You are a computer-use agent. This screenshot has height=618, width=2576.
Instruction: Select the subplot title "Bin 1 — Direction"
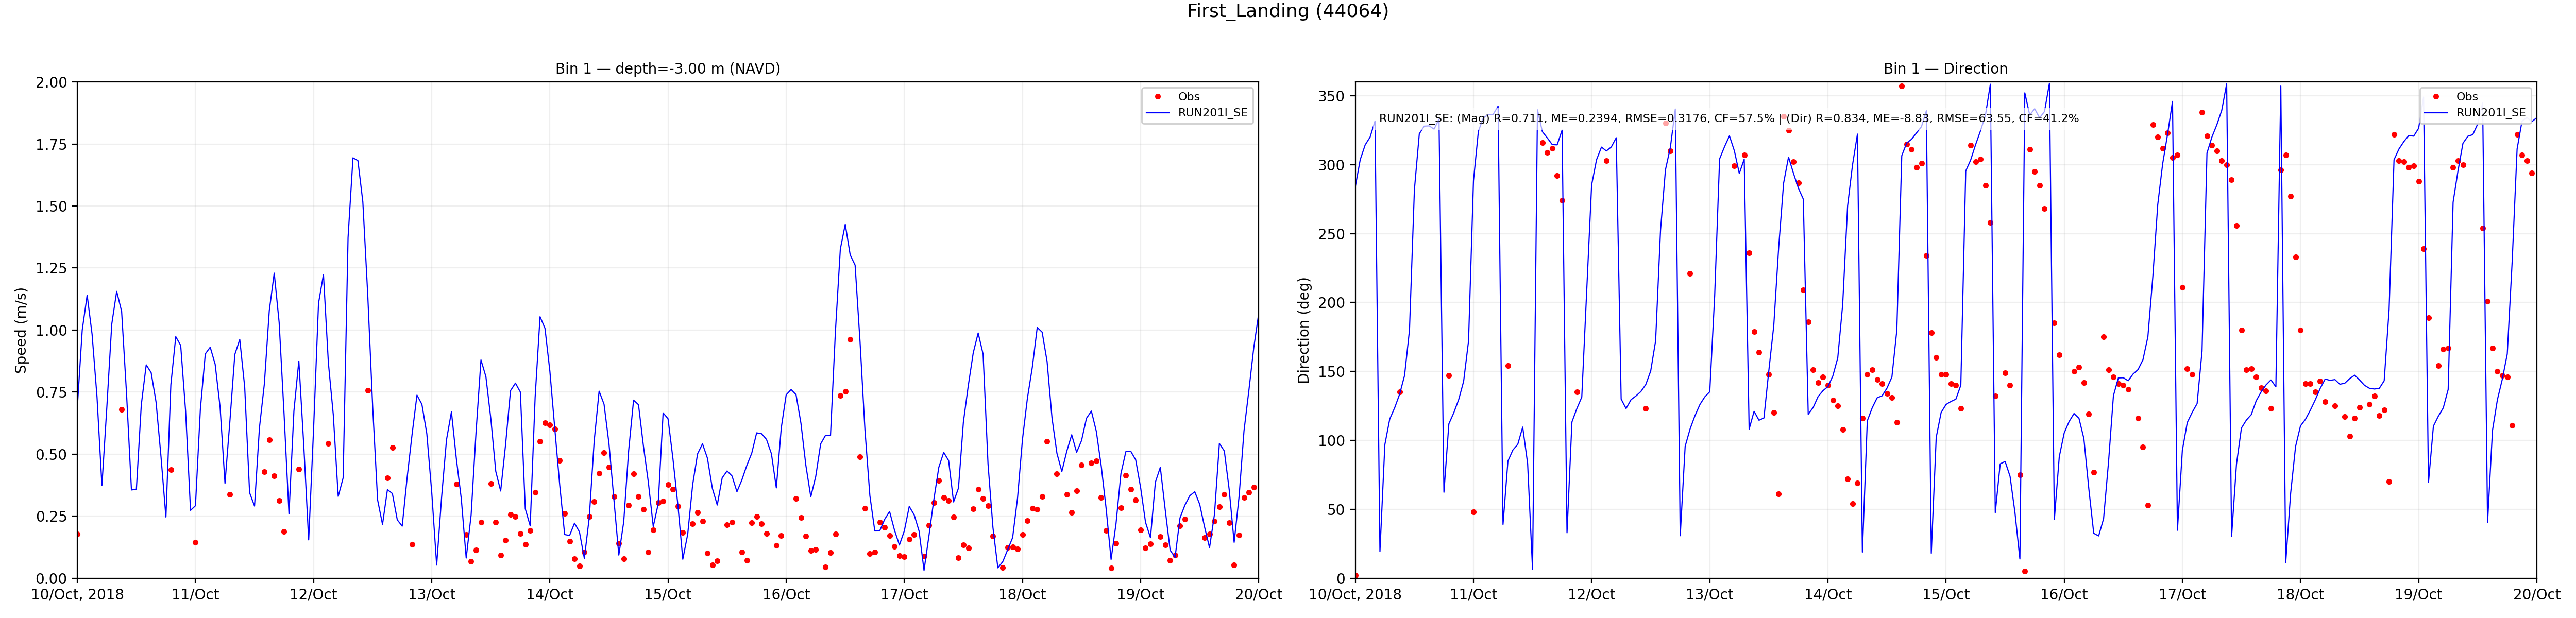tap(1945, 69)
